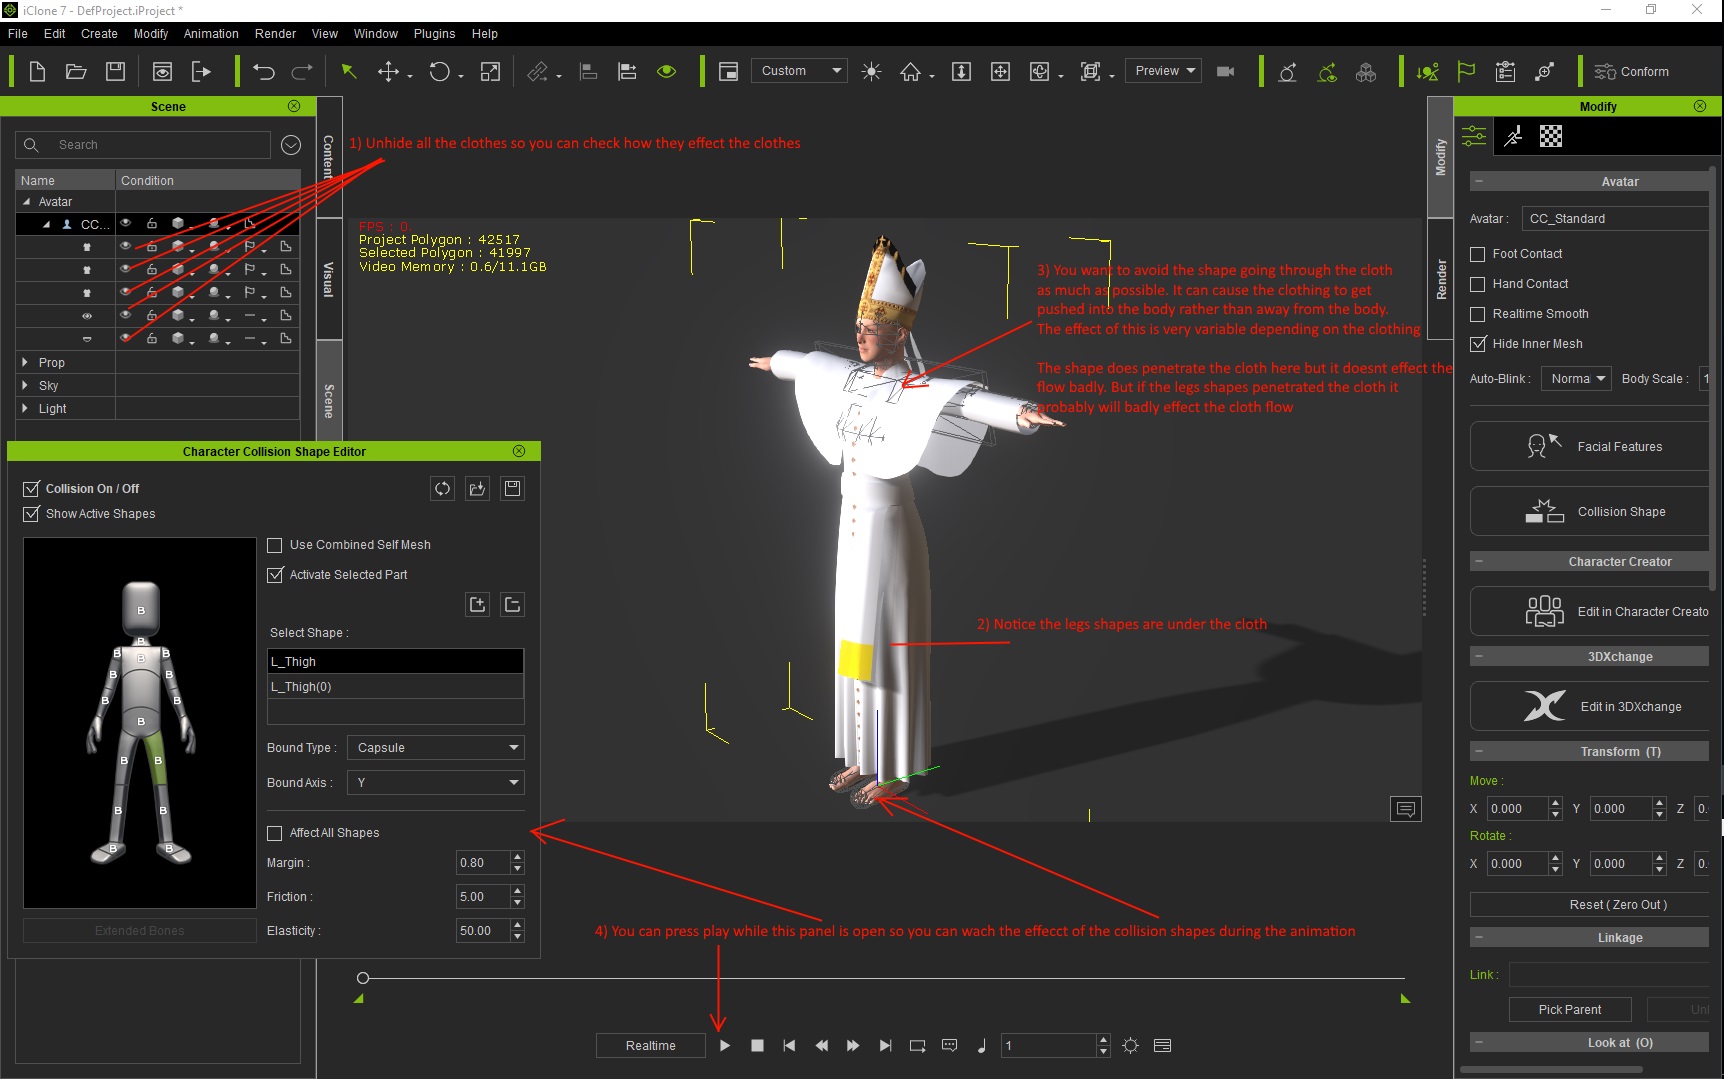Switch to the Content side tab
1724x1079 pixels.
coord(329,157)
